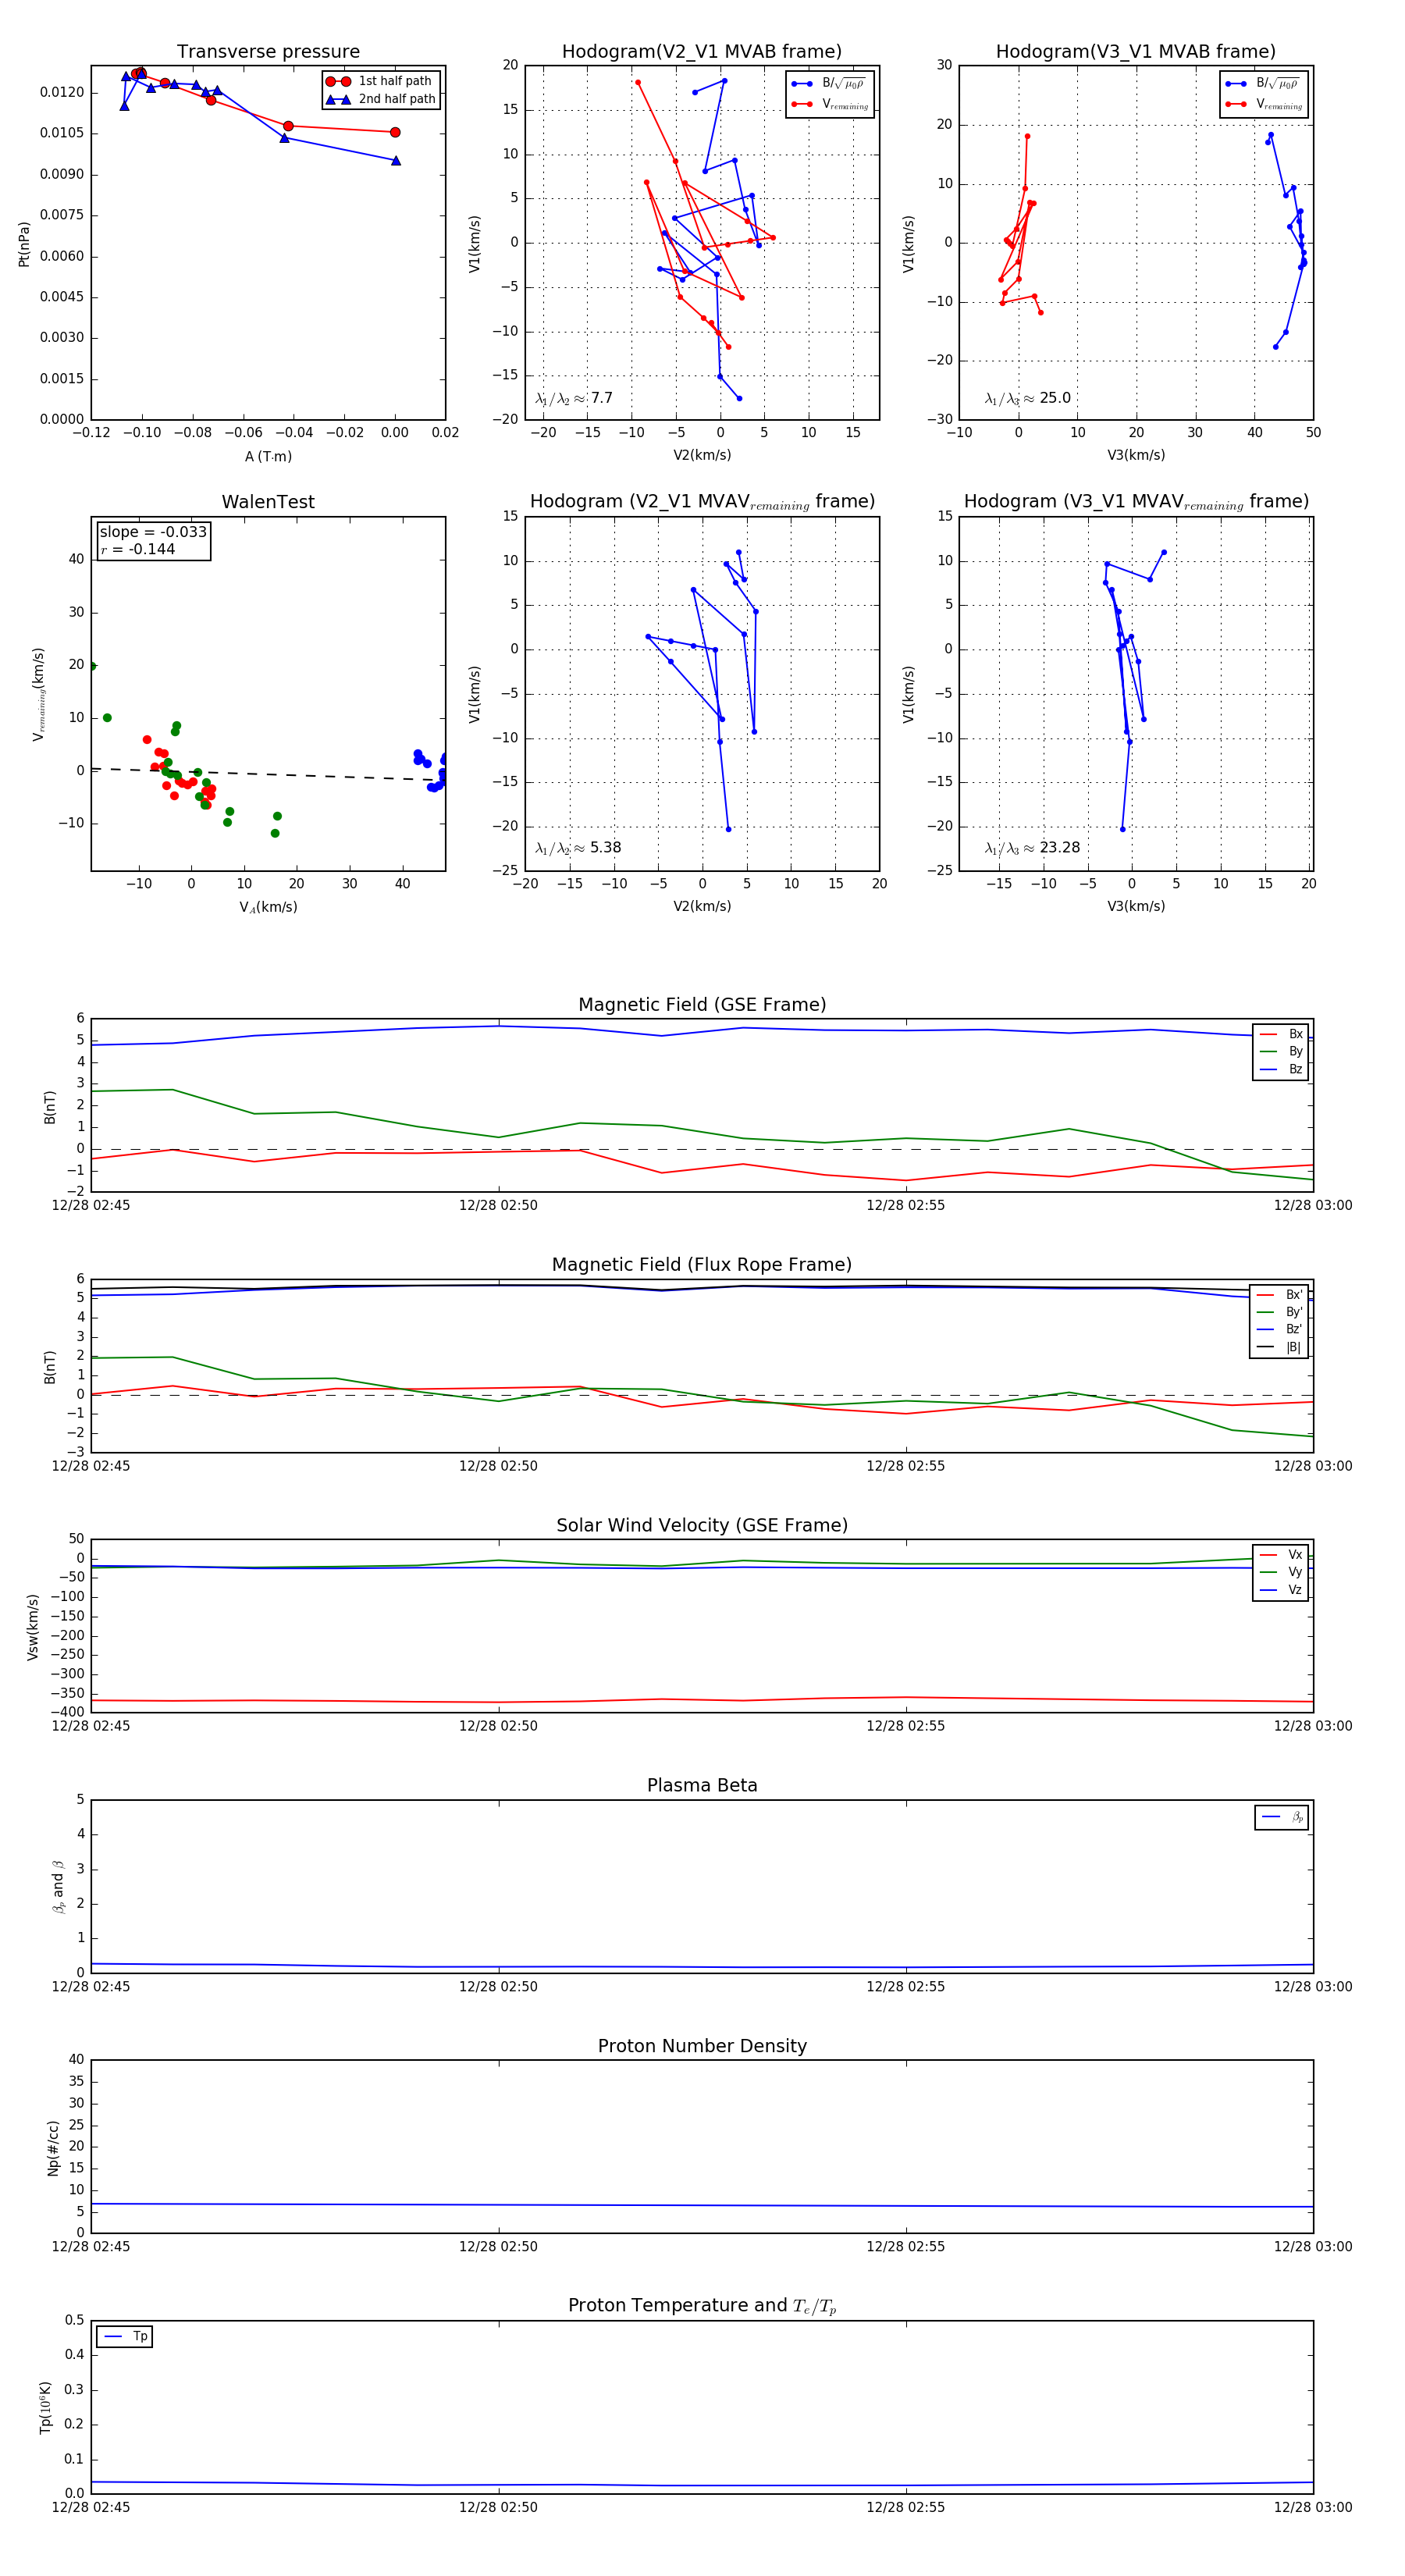Image resolution: width=1405 pixels, height=2576 pixels.
Task: Select the "WalenTest" plot title
Action: point(268,502)
